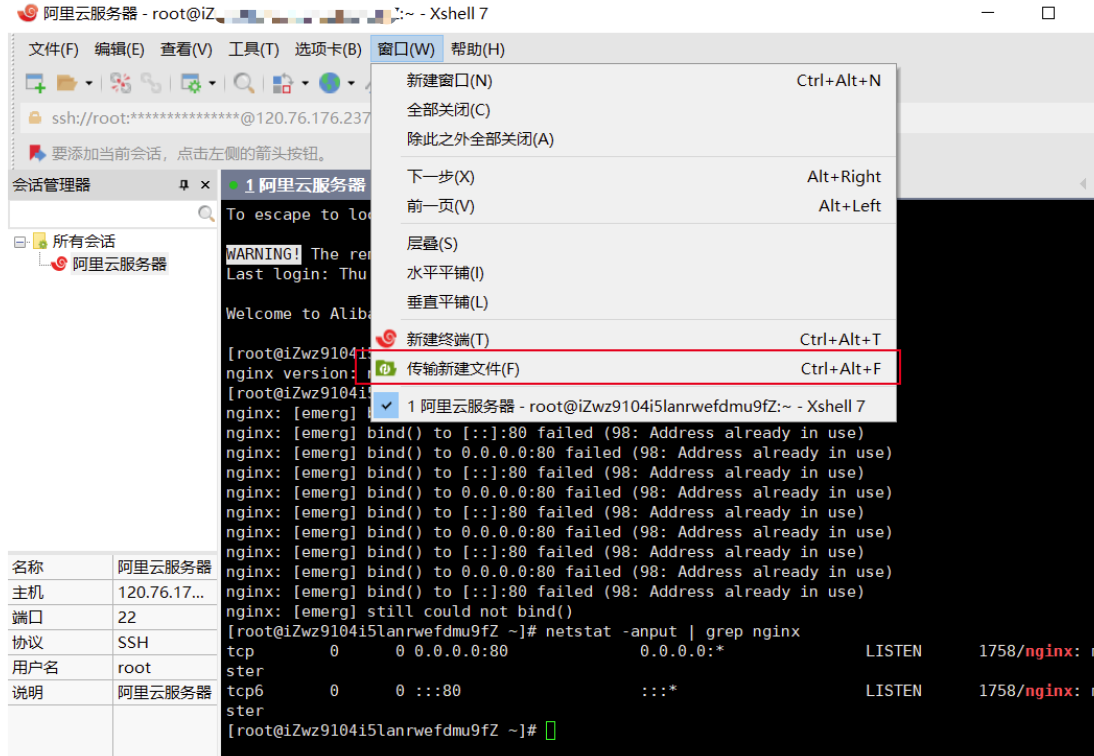Switch to the 1 阿里云服务器 session tab
The height and width of the screenshot is (756, 1094).
(x=297, y=186)
